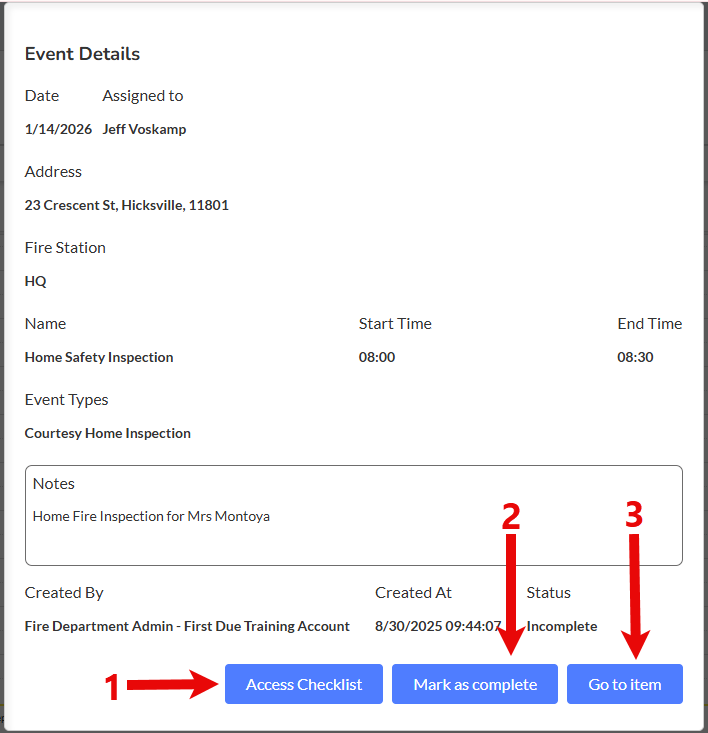The image size is (708, 733).
Task: Click the Event Details heading
Action: [x=82, y=54]
